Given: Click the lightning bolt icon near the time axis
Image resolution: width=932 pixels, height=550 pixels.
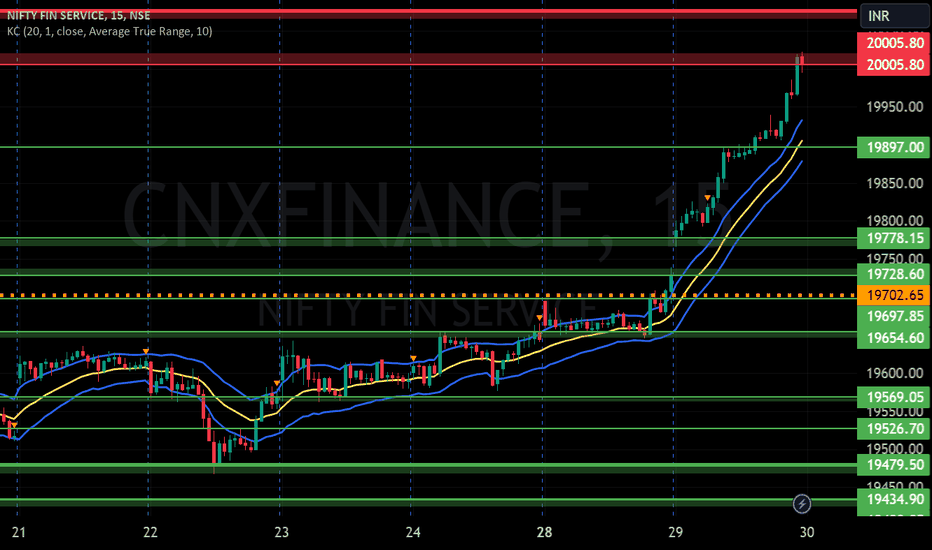Looking at the screenshot, I should 801,504.
